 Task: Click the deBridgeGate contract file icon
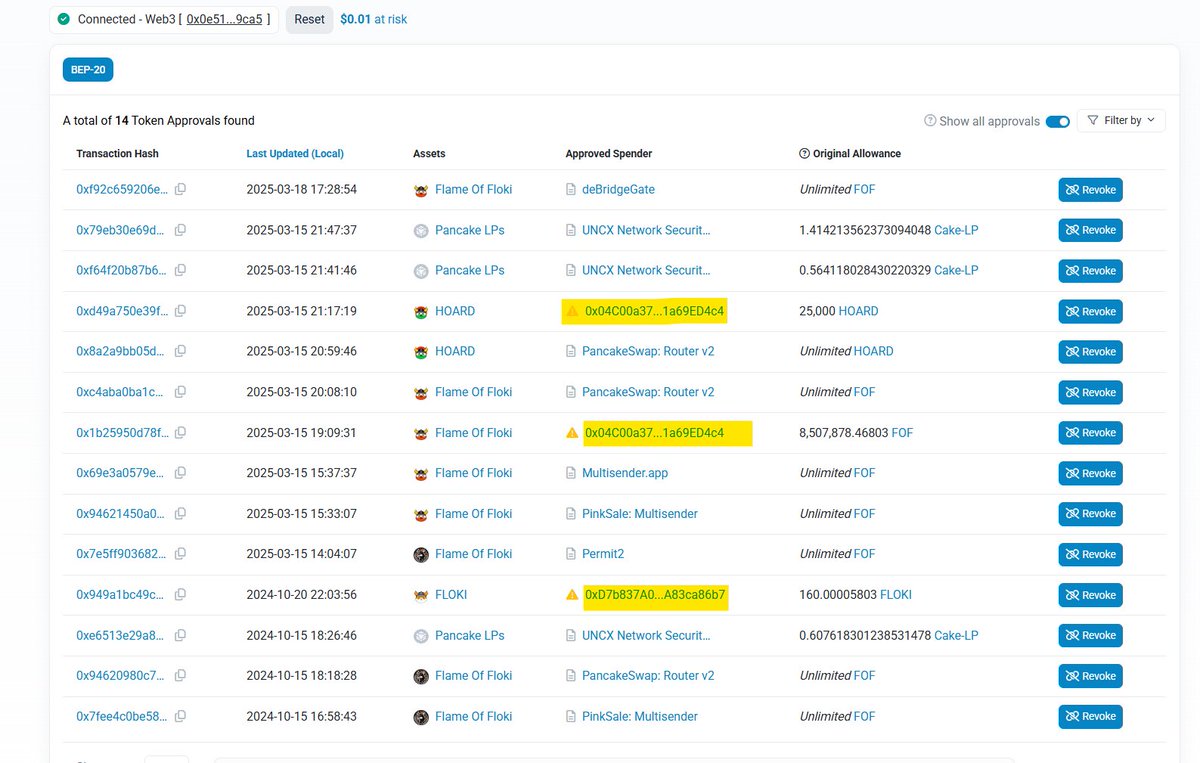pos(571,189)
